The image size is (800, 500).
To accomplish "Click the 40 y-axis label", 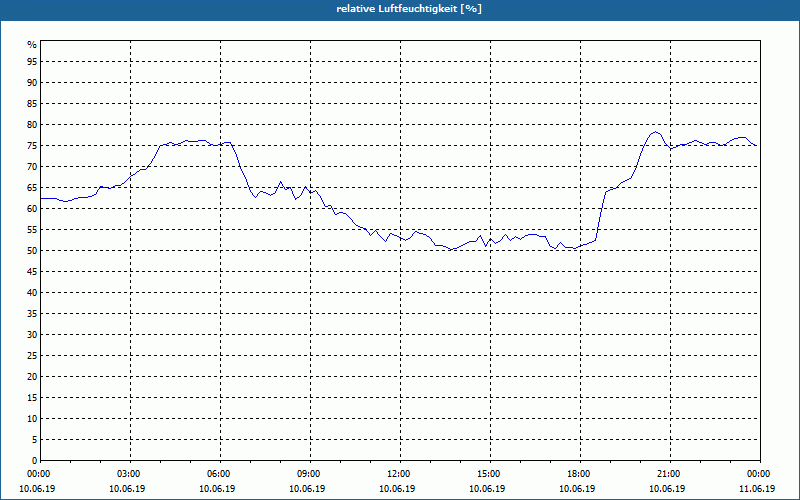I will click(32, 292).
